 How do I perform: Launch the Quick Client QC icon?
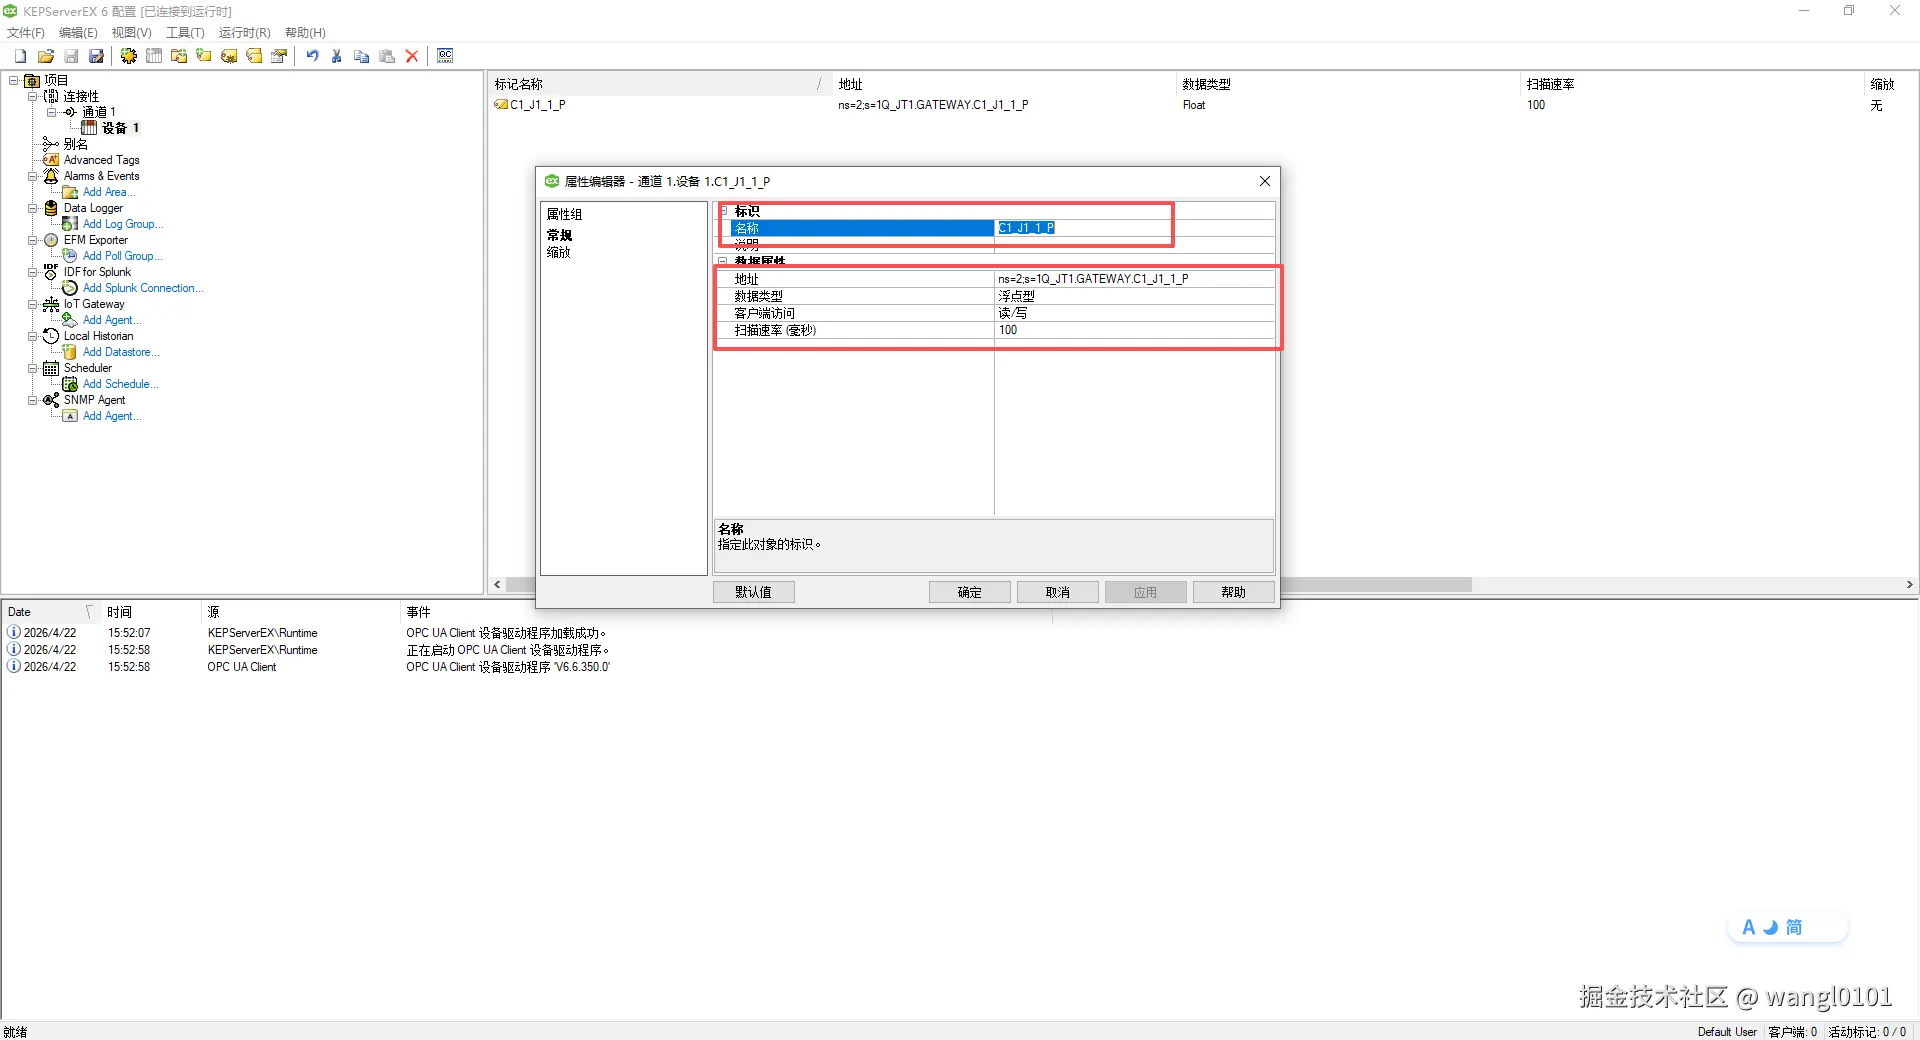pos(445,56)
